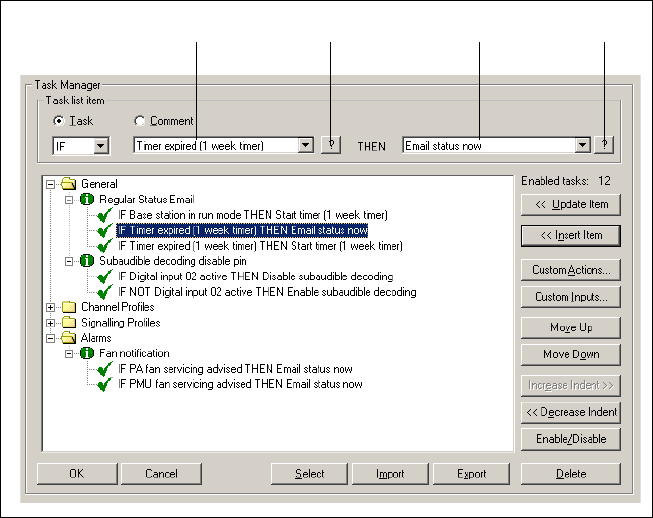Select the Regular Status Email comment
653x518 pixels.
[147, 199]
